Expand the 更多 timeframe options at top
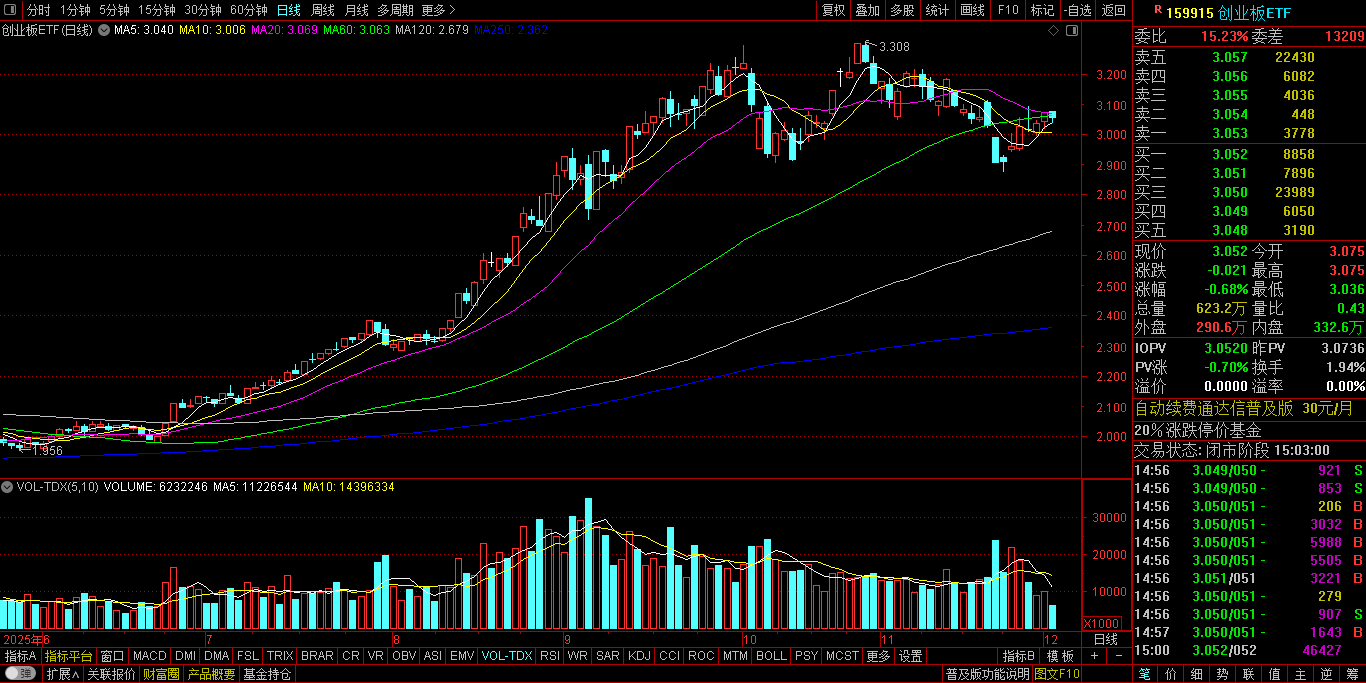 pos(433,10)
